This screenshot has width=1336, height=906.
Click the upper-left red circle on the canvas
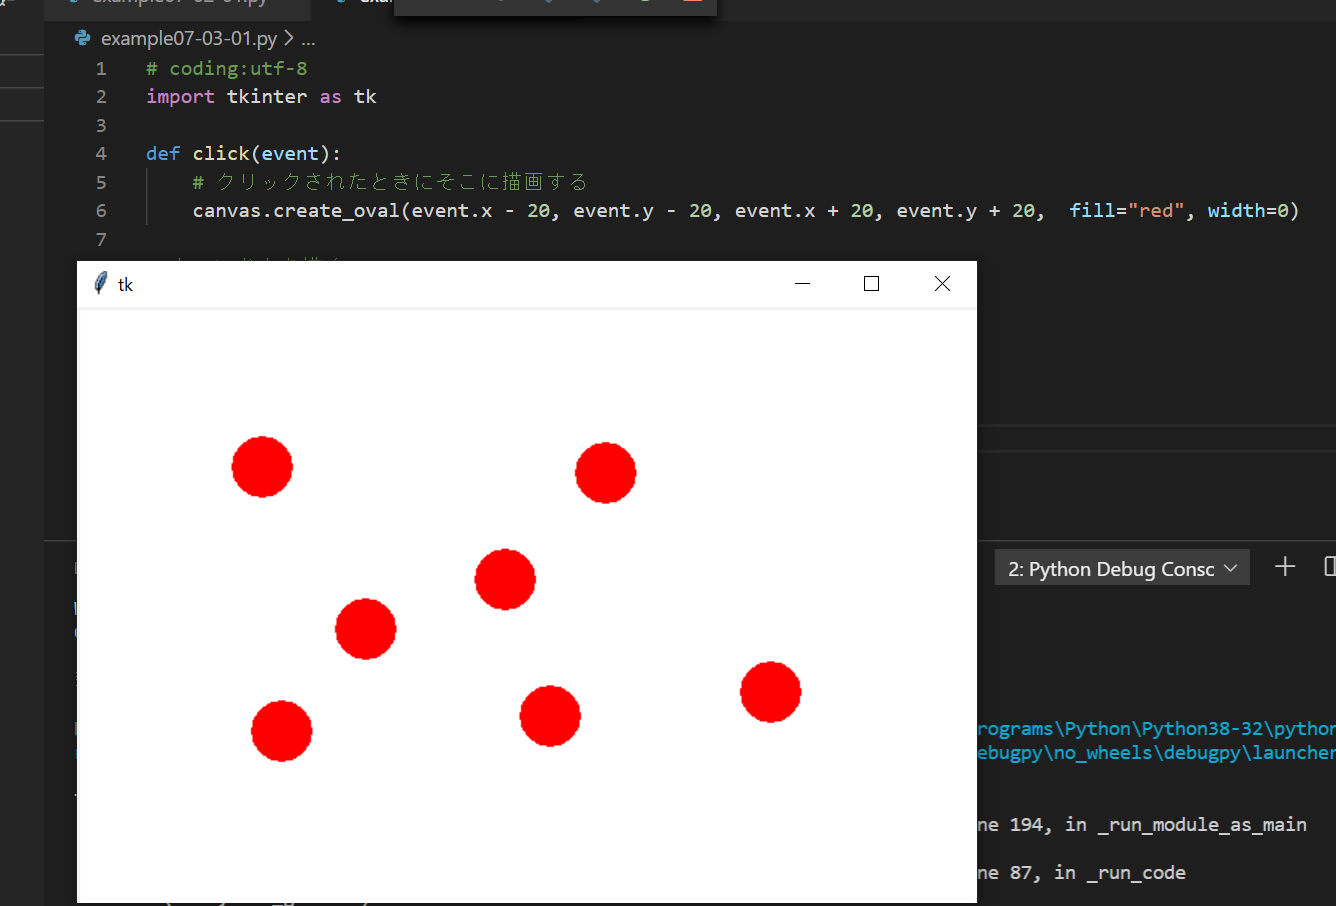[x=262, y=467]
